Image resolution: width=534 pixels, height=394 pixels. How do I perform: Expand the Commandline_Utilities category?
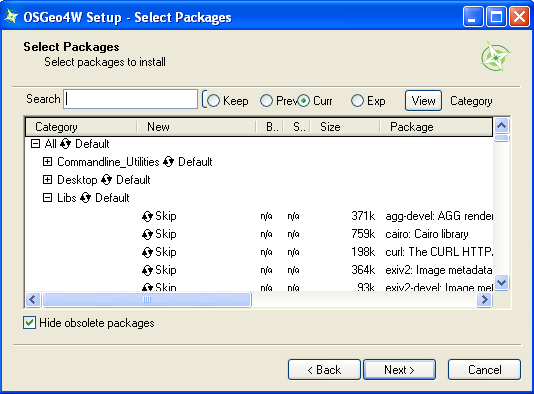pyautogui.click(x=47, y=162)
